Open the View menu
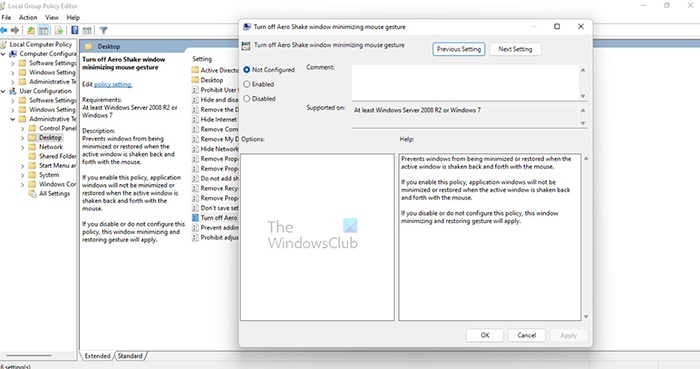The image size is (700, 369). pyautogui.click(x=52, y=17)
